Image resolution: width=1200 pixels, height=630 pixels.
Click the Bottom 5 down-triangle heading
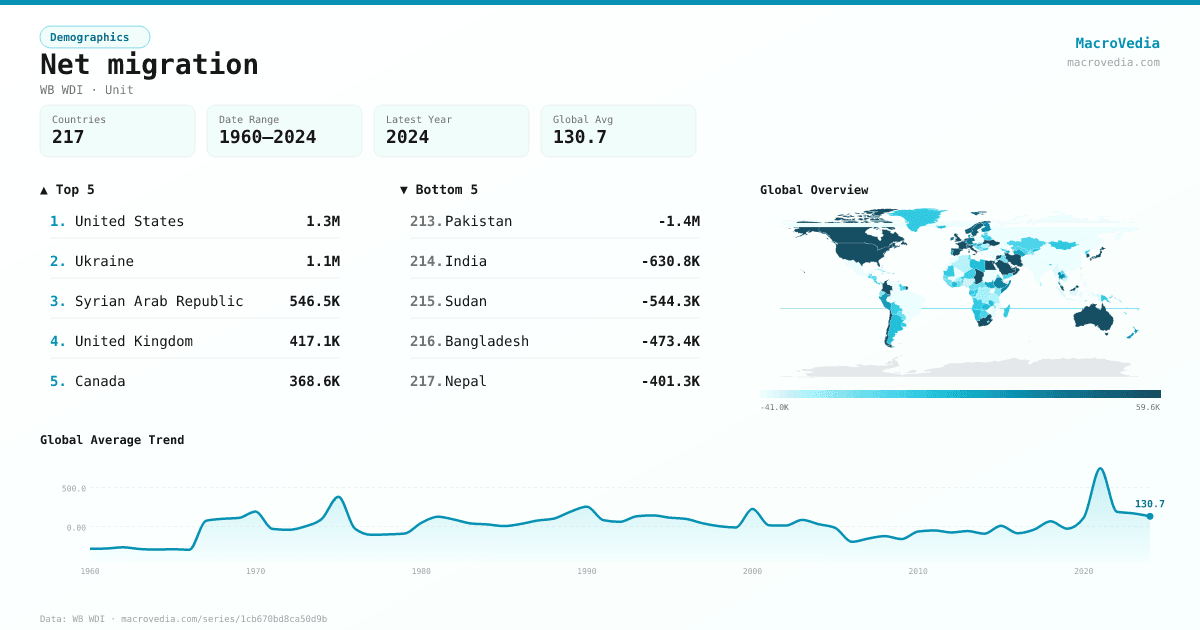[439, 190]
